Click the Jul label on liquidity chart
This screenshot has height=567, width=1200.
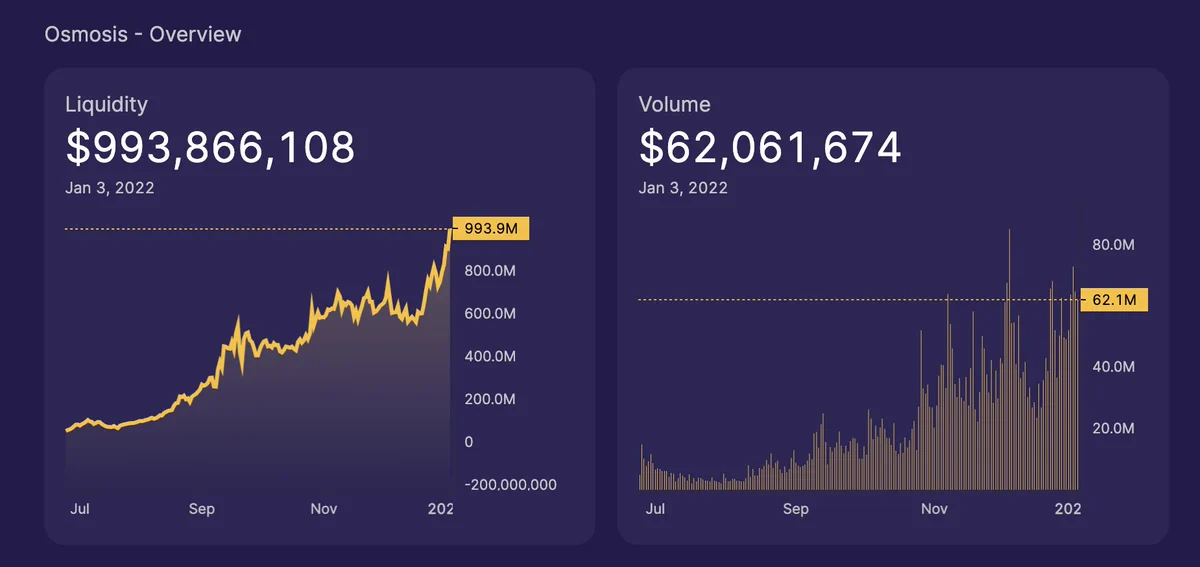coord(80,509)
